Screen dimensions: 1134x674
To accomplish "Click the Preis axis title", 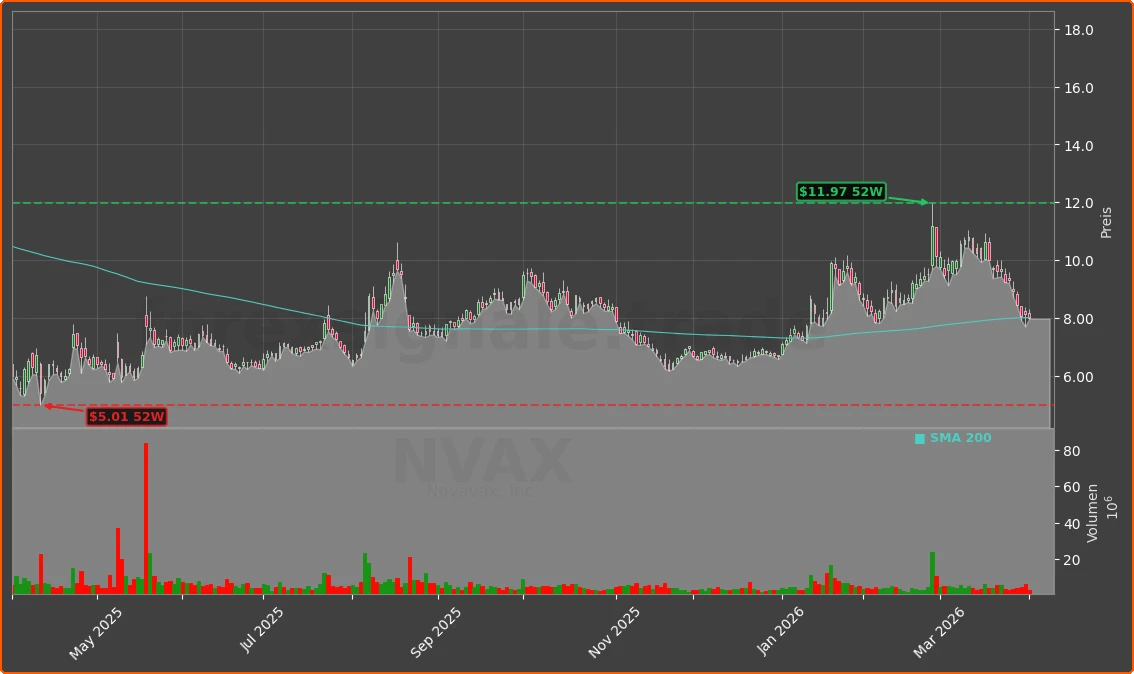I will pos(1106,223).
